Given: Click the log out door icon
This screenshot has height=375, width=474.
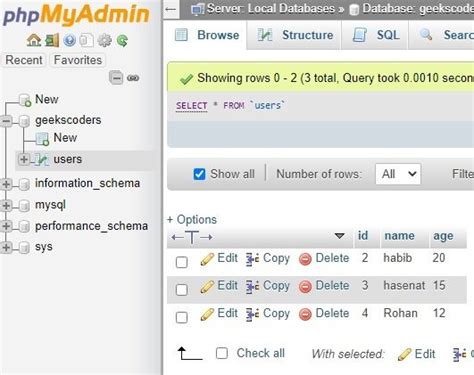Looking at the screenshot, I should [52, 40].
